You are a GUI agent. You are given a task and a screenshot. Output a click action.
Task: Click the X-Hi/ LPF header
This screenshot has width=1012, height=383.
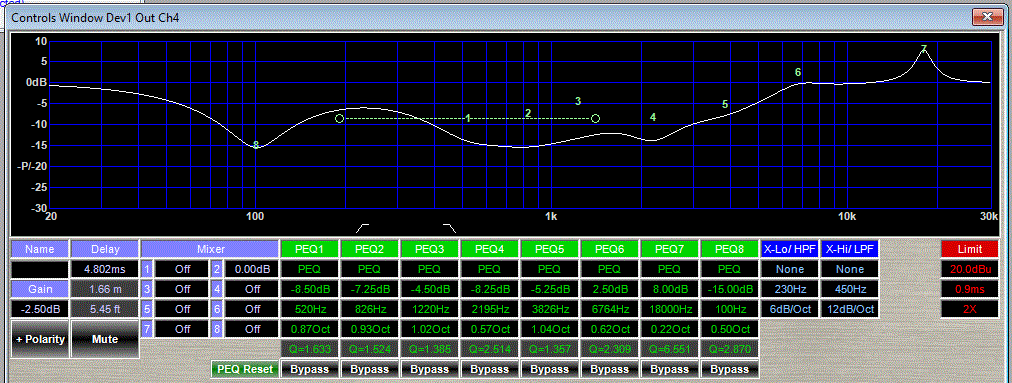pyautogui.click(x=850, y=249)
